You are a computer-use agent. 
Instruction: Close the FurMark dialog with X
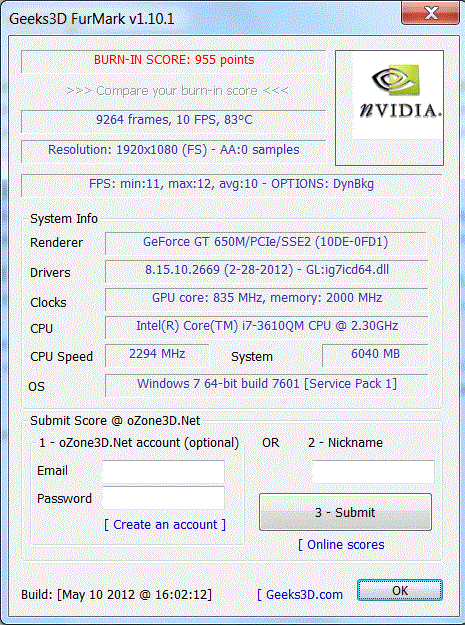click(x=430, y=13)
